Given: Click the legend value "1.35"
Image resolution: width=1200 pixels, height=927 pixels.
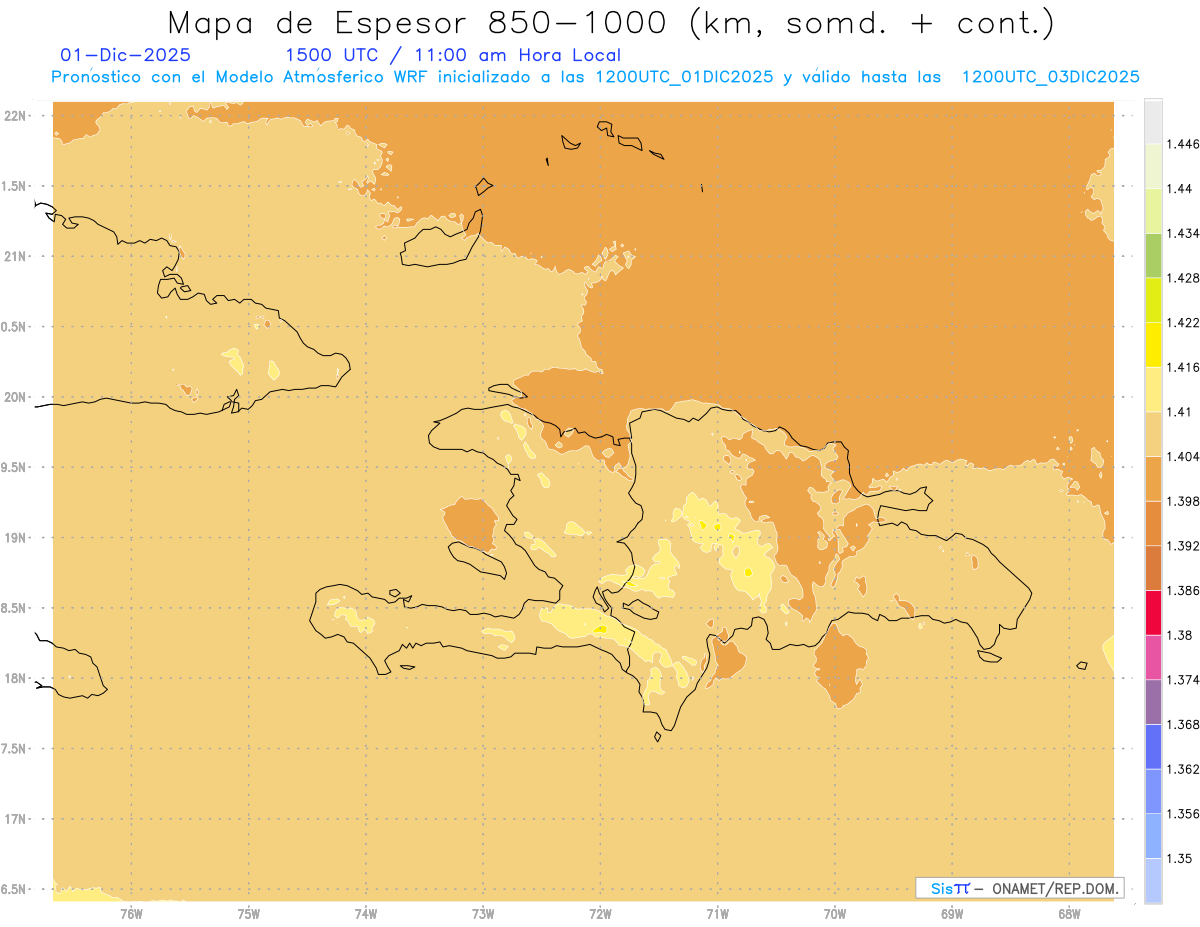Looking at the screenshot, I should (1179, 858).
